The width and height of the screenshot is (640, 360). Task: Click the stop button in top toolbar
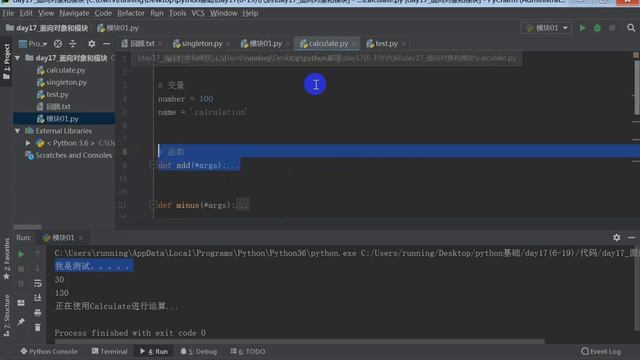612,28
